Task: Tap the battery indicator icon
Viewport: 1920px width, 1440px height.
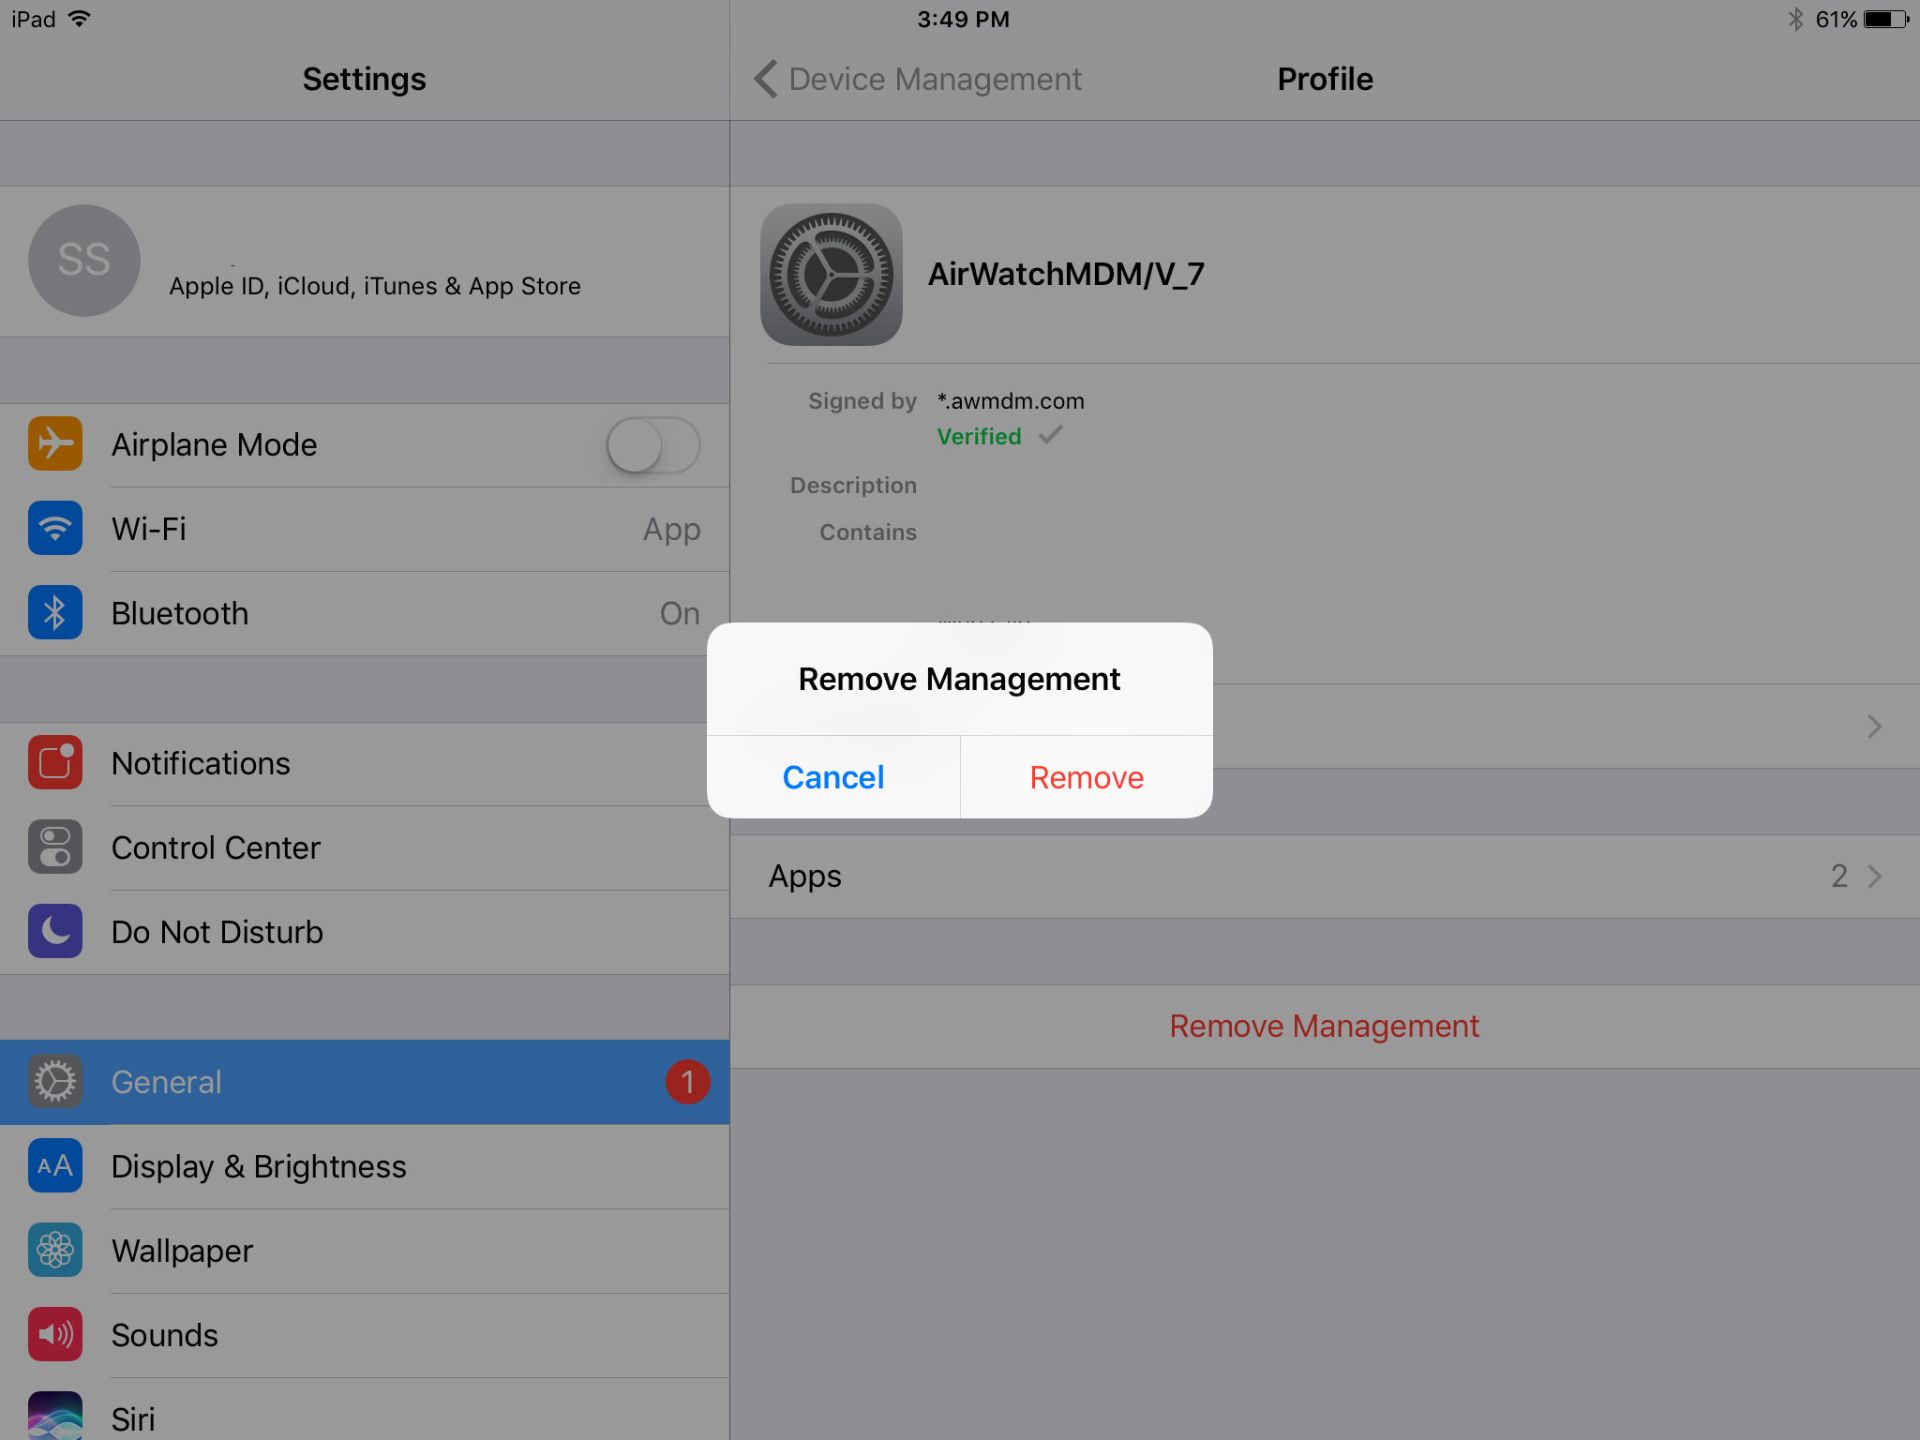Action: click(1886, 19)
